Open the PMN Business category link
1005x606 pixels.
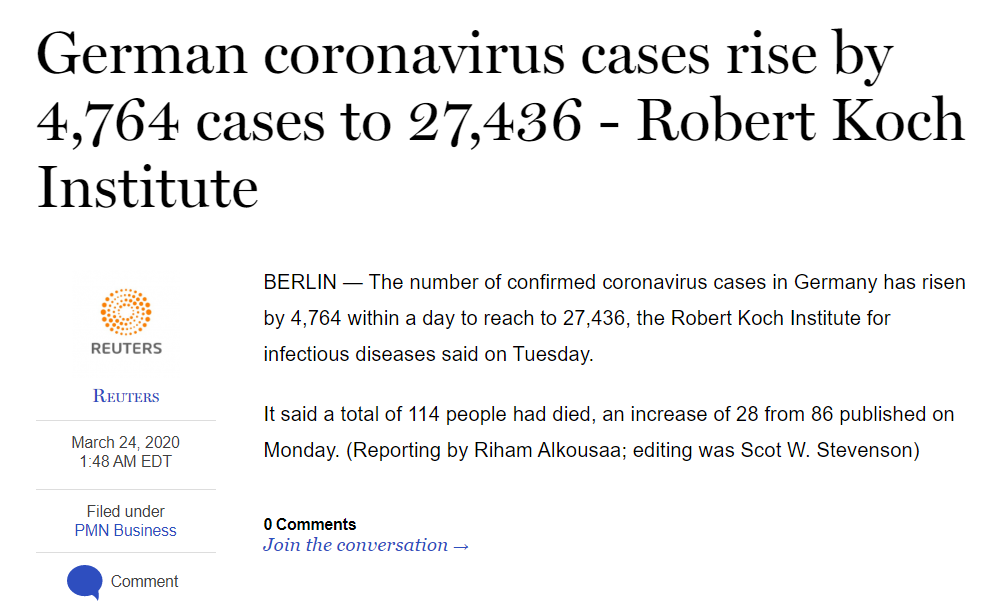[126, 531]
